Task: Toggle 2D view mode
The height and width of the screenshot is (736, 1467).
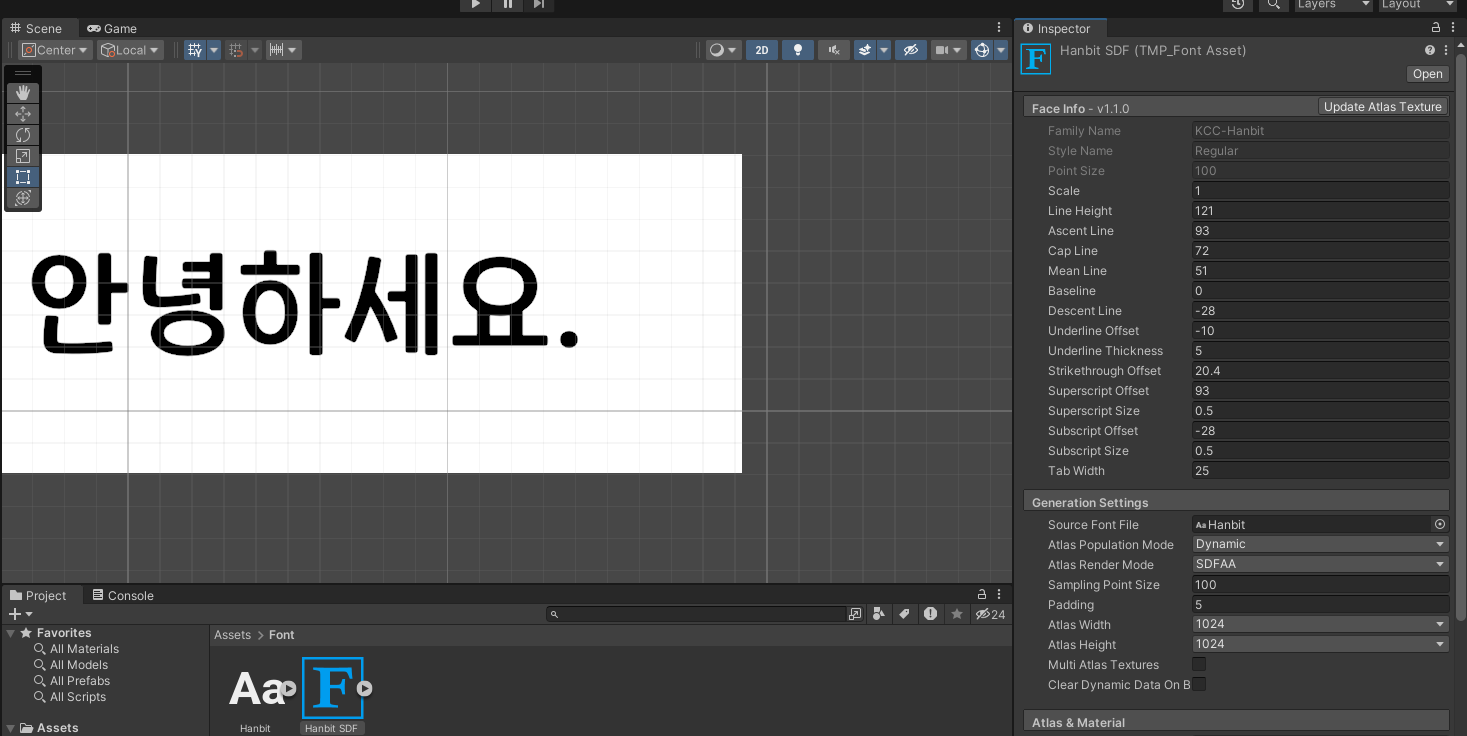Action: [x=762, y=50]
